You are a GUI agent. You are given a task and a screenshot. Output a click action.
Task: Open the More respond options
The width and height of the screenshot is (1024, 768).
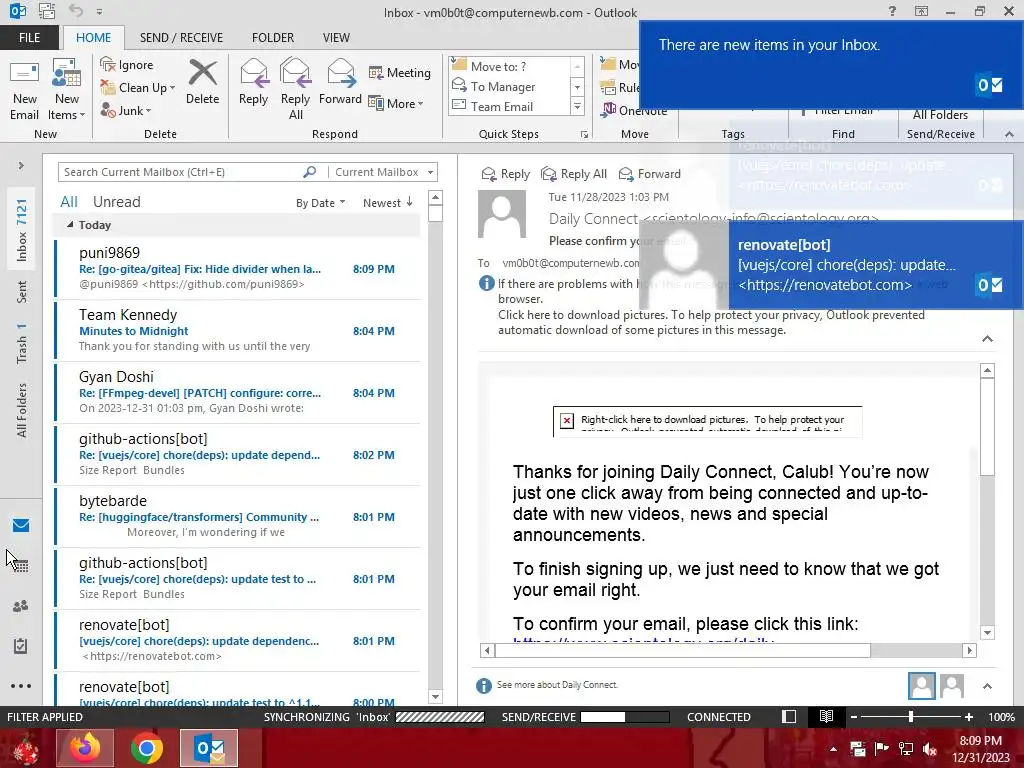point(396,103)
